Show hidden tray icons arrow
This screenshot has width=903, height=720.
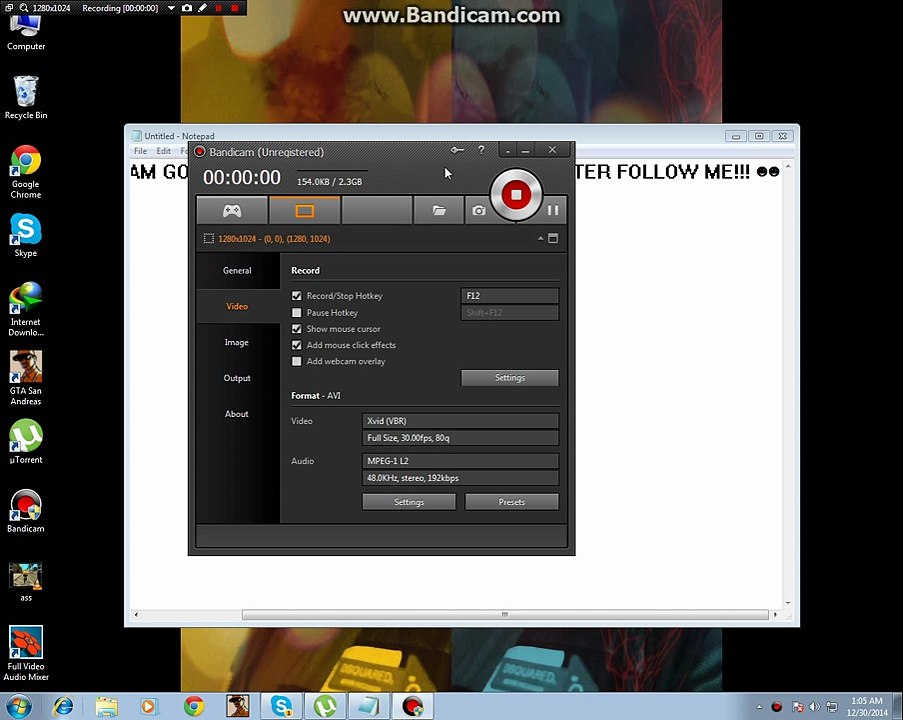[759, 707]
